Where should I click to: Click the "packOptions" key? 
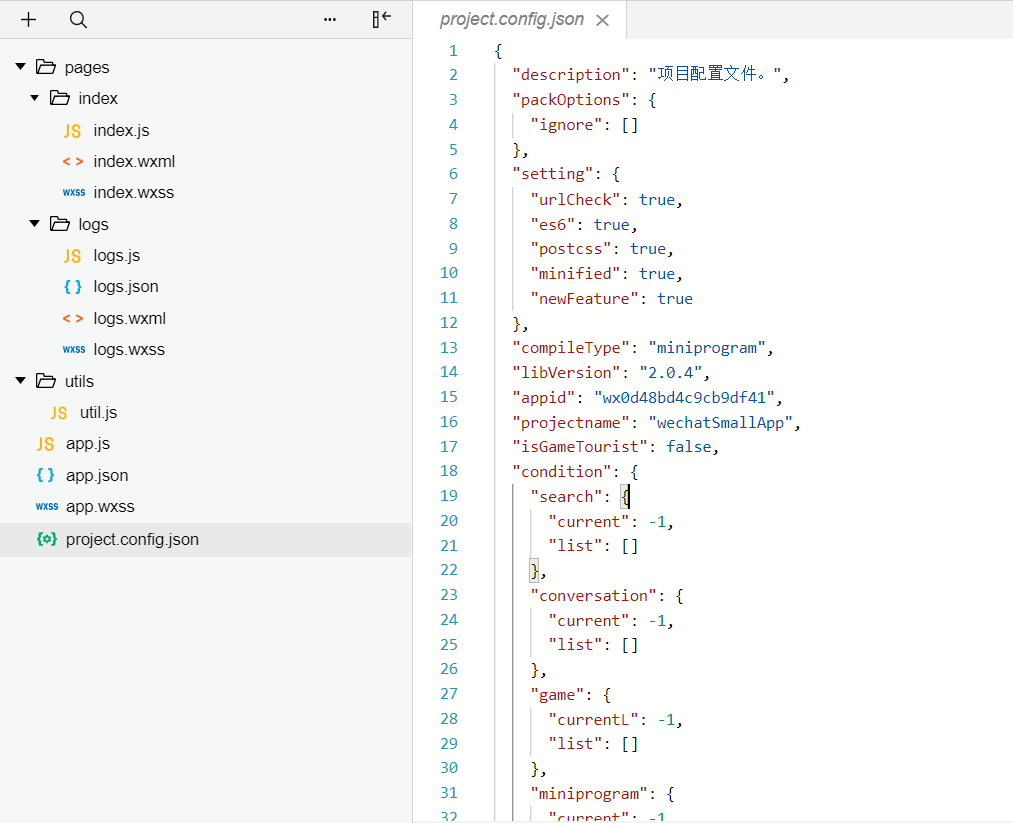pyautogui.click(x=570, y=100)
